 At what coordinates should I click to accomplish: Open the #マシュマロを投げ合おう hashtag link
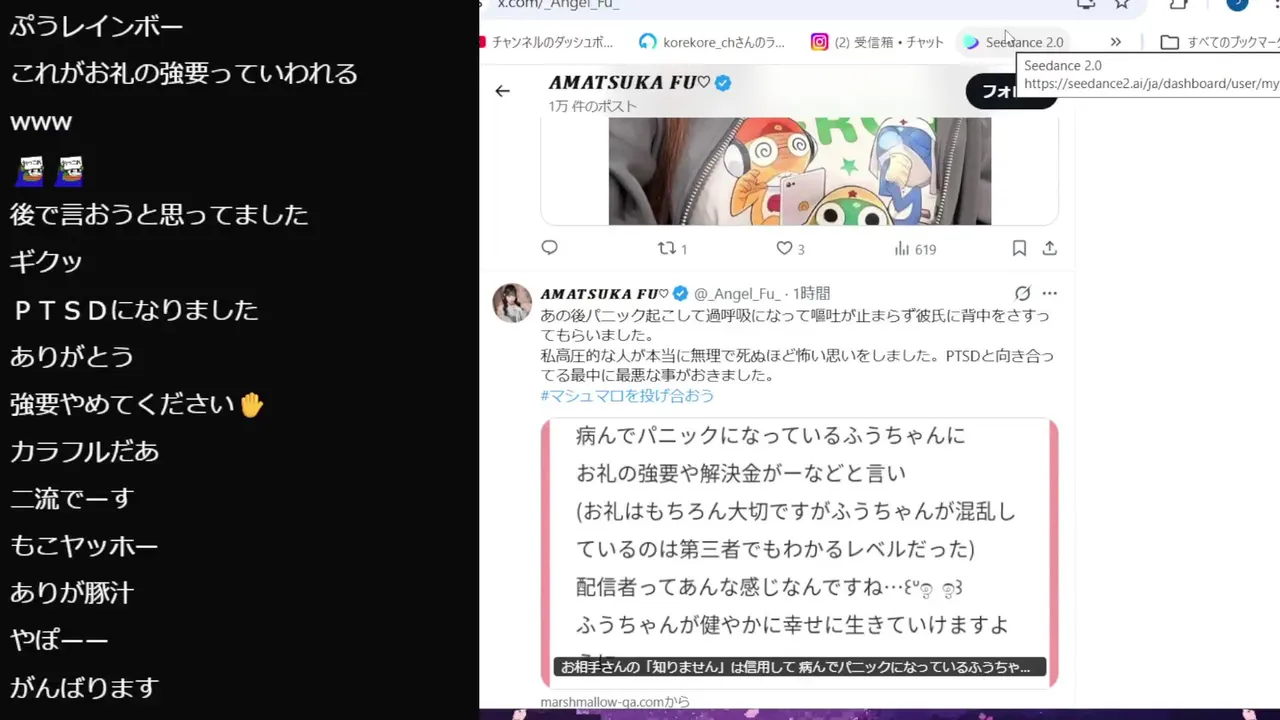tap(627, 395)
